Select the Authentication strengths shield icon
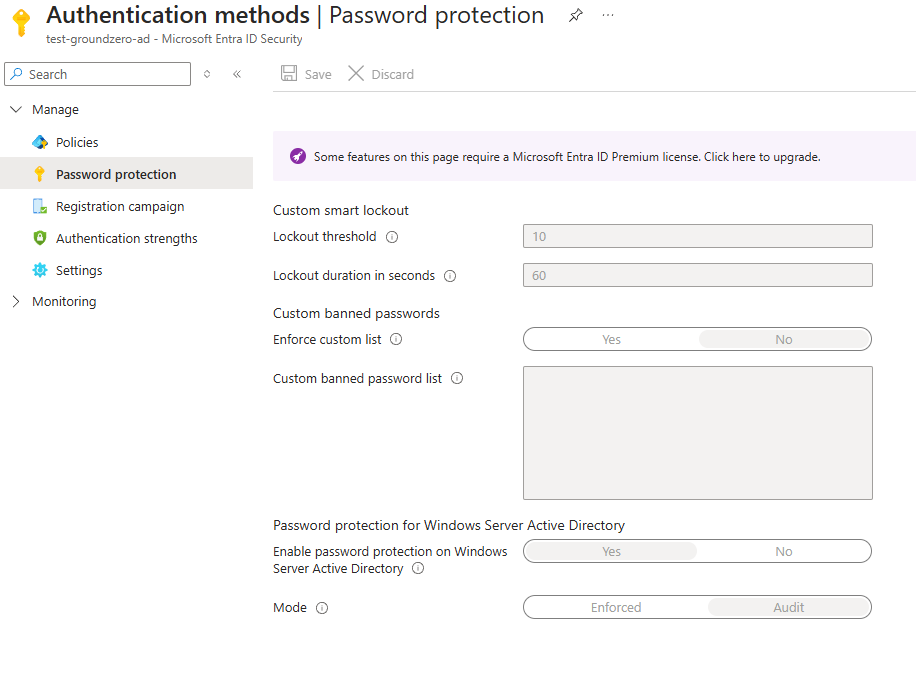Screen dimensions: 916x685 click(x=40, y=238)
